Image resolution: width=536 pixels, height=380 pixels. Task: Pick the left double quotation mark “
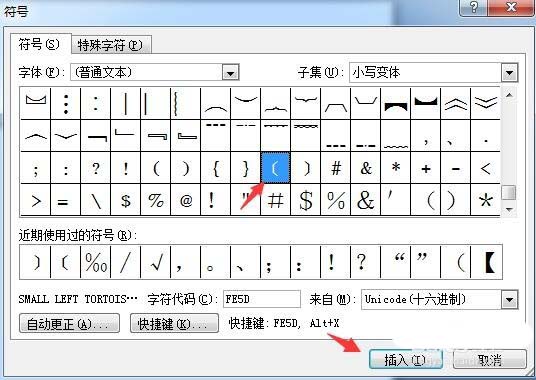coord(396,262)
